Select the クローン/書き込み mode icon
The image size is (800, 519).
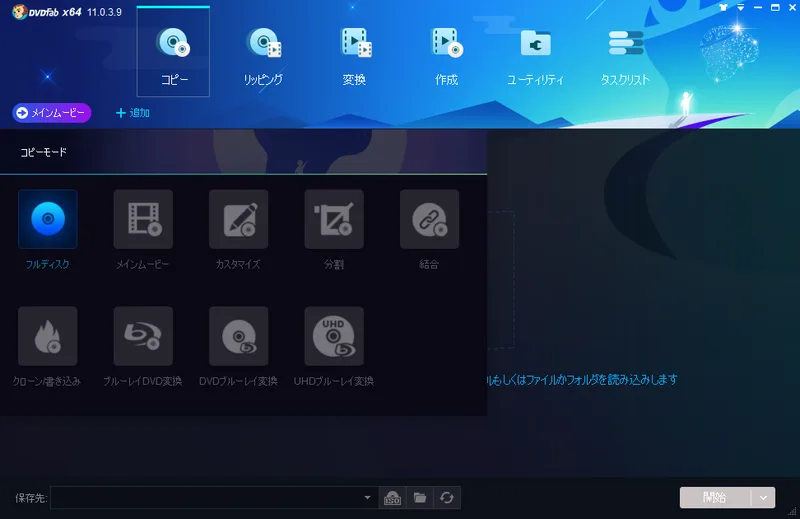(47, 336)
